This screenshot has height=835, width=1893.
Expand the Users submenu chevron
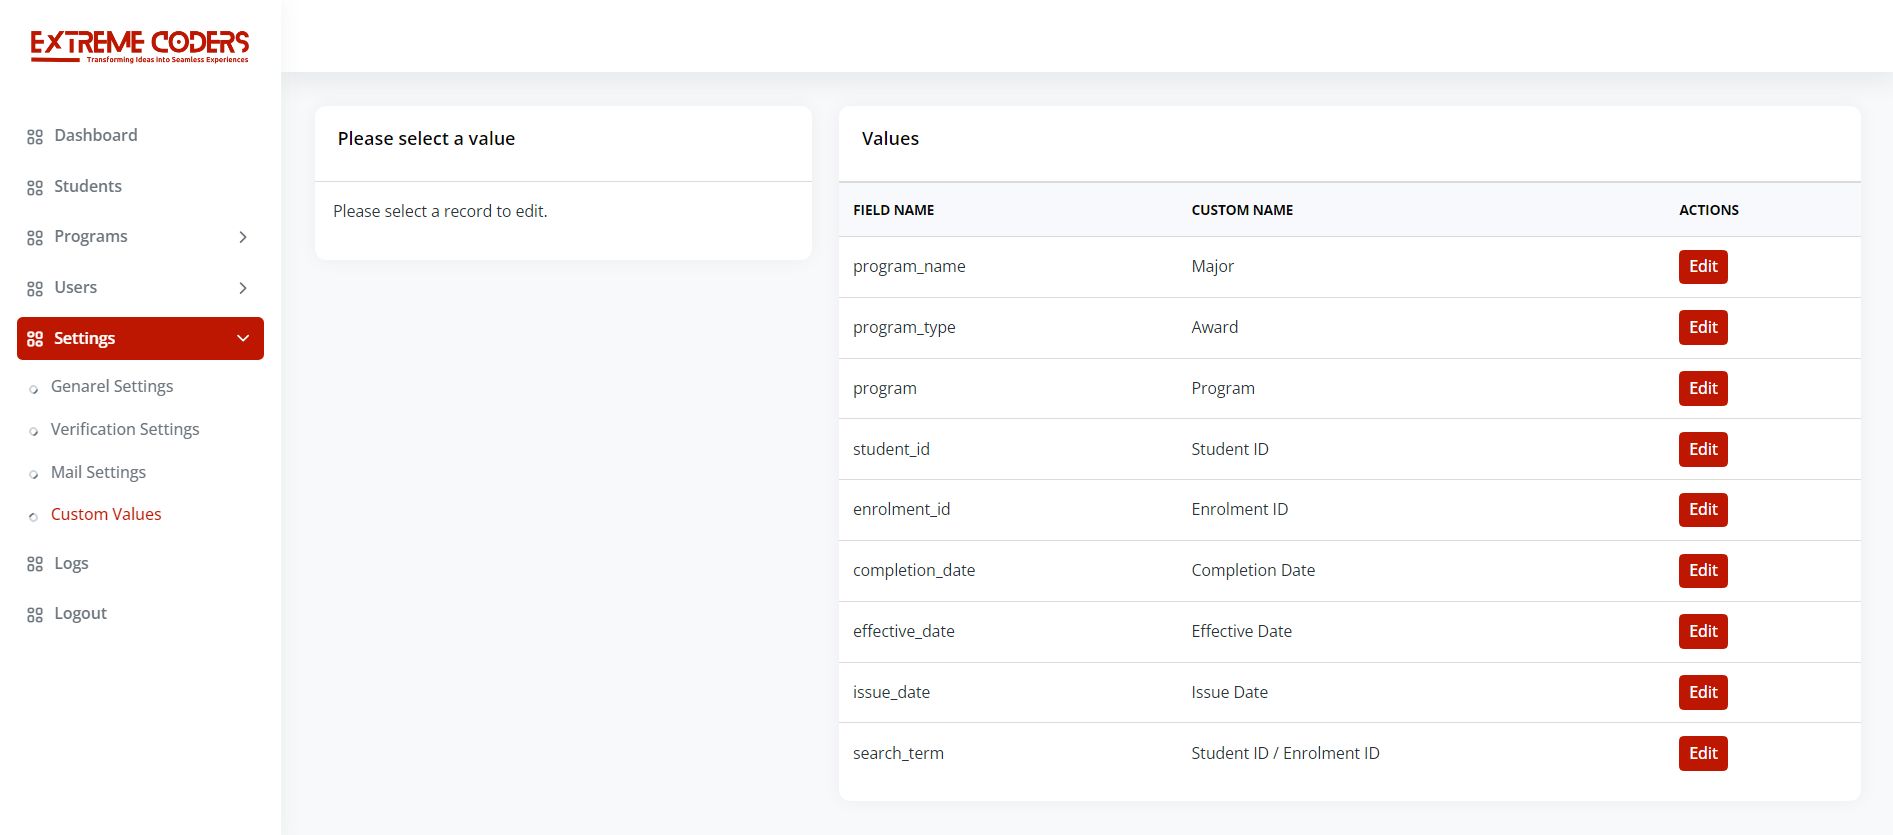[243, 288]
